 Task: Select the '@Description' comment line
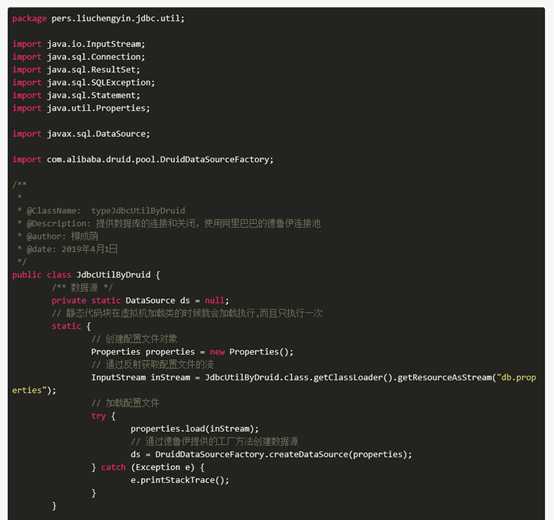click(x=169, y=224)
